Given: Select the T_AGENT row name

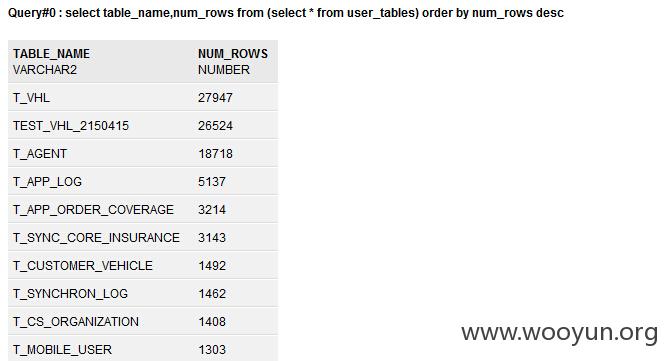Looking at the screenshot, I should coord(40,154).
